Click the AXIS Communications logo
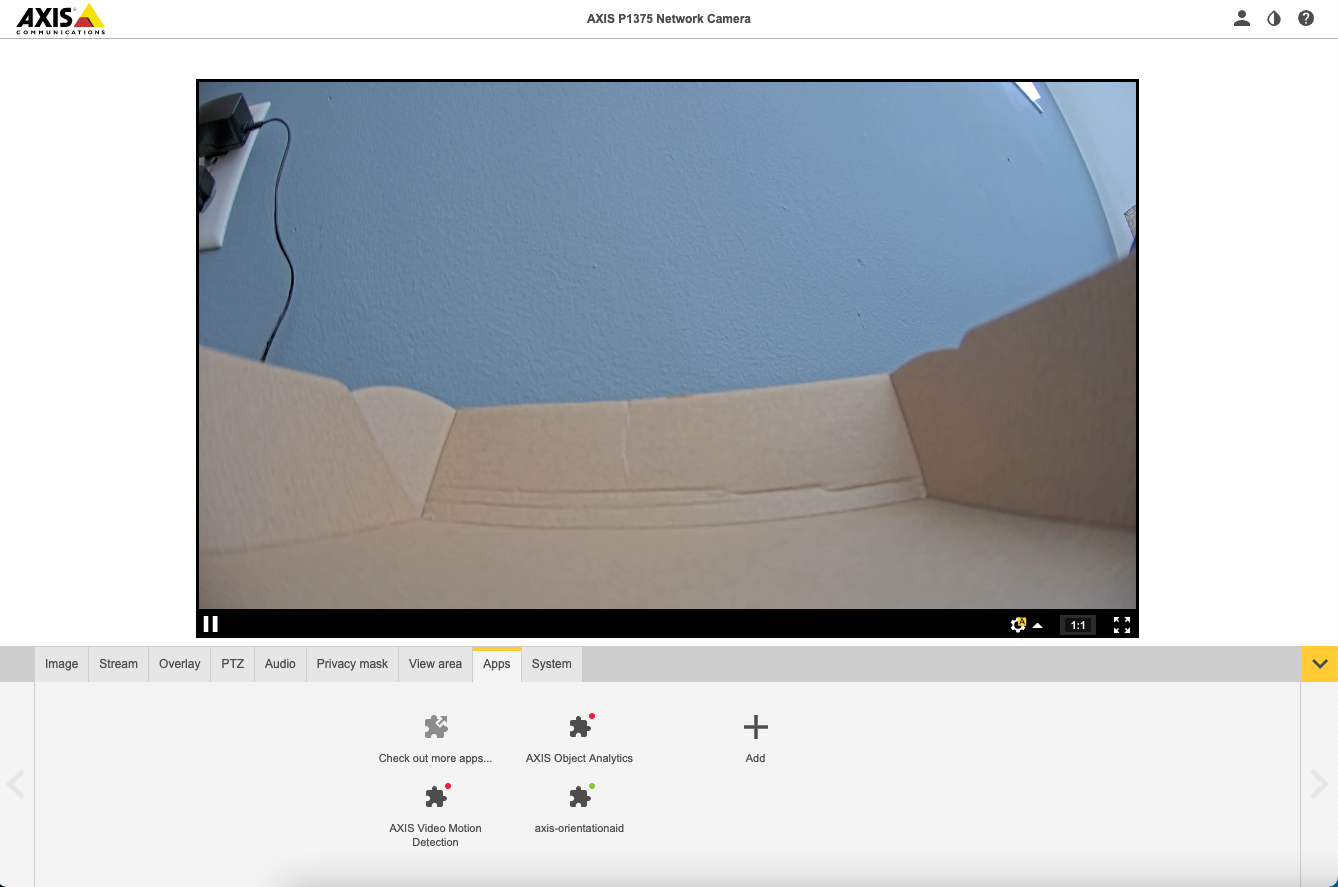The width and height of the screenshot is (1338, 887). coord(60,18)
